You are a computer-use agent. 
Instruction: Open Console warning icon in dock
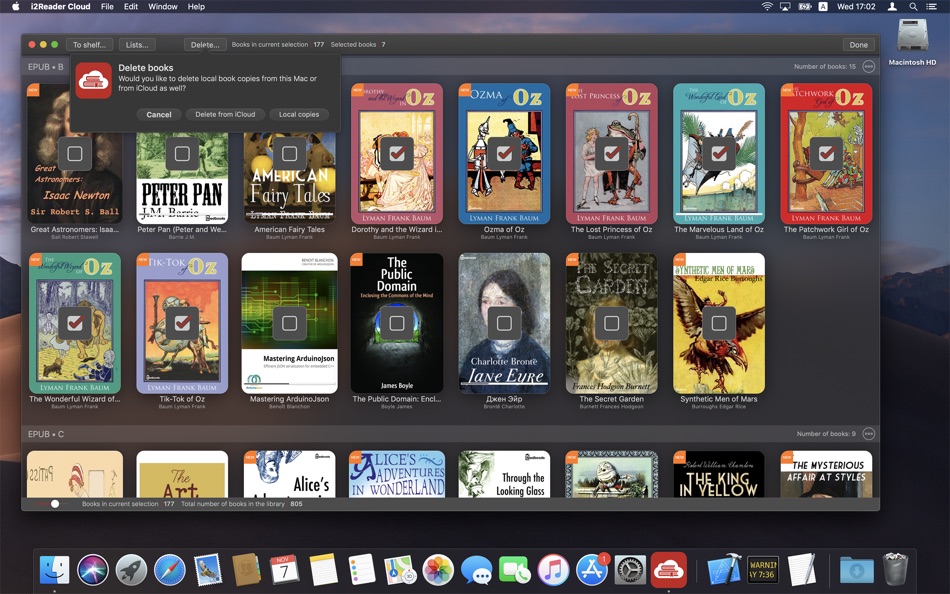click(x=763, y=570)
